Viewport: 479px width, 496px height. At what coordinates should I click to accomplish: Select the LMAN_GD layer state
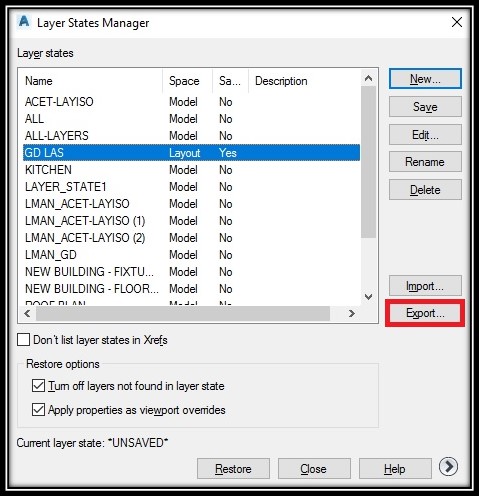coord(191,255)
